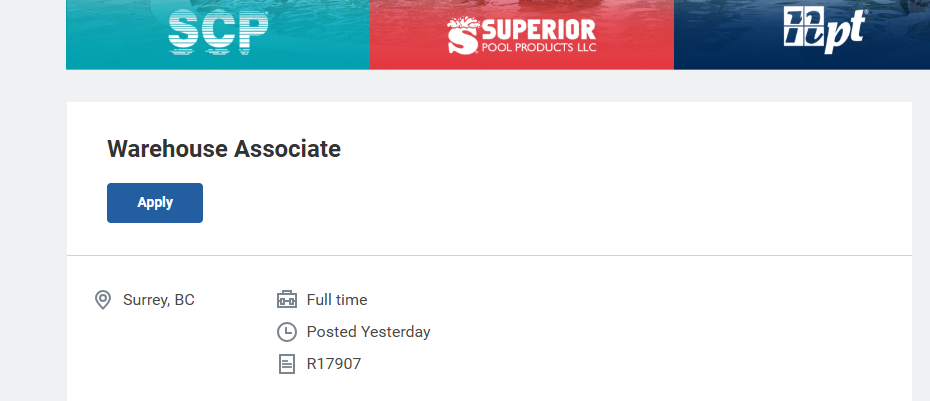Click the POOL PRODUCTS LLC text in the logo
930x401 pixels.
pos(539,47)
